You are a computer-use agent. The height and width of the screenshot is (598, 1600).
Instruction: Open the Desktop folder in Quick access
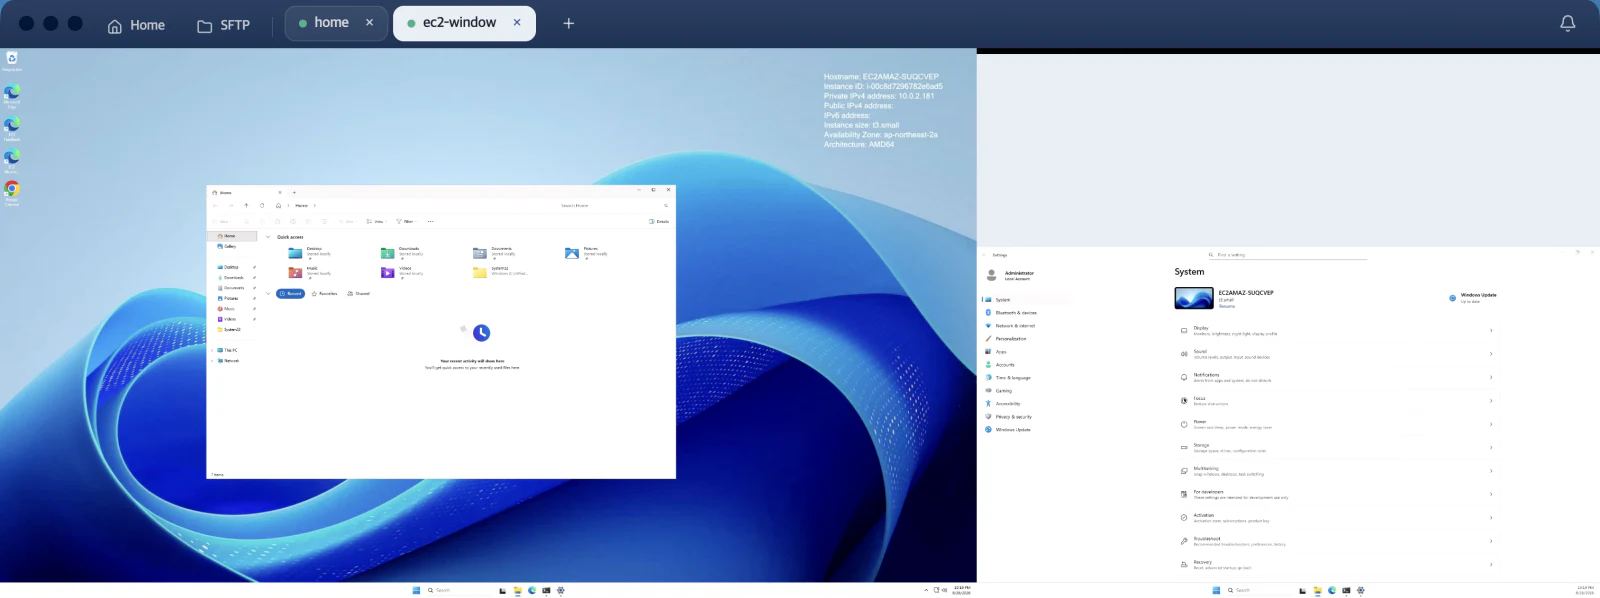311,253
